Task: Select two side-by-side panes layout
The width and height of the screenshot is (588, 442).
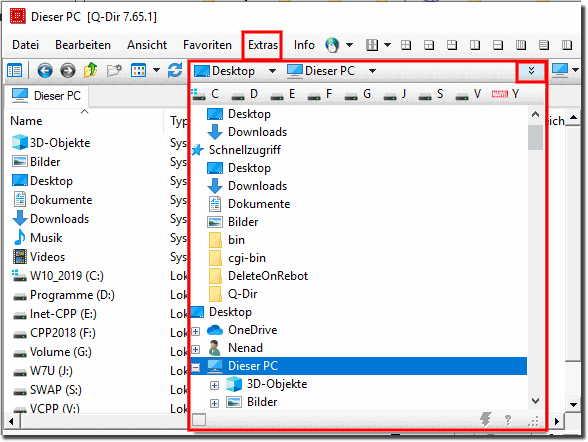Action: point(475,45)
